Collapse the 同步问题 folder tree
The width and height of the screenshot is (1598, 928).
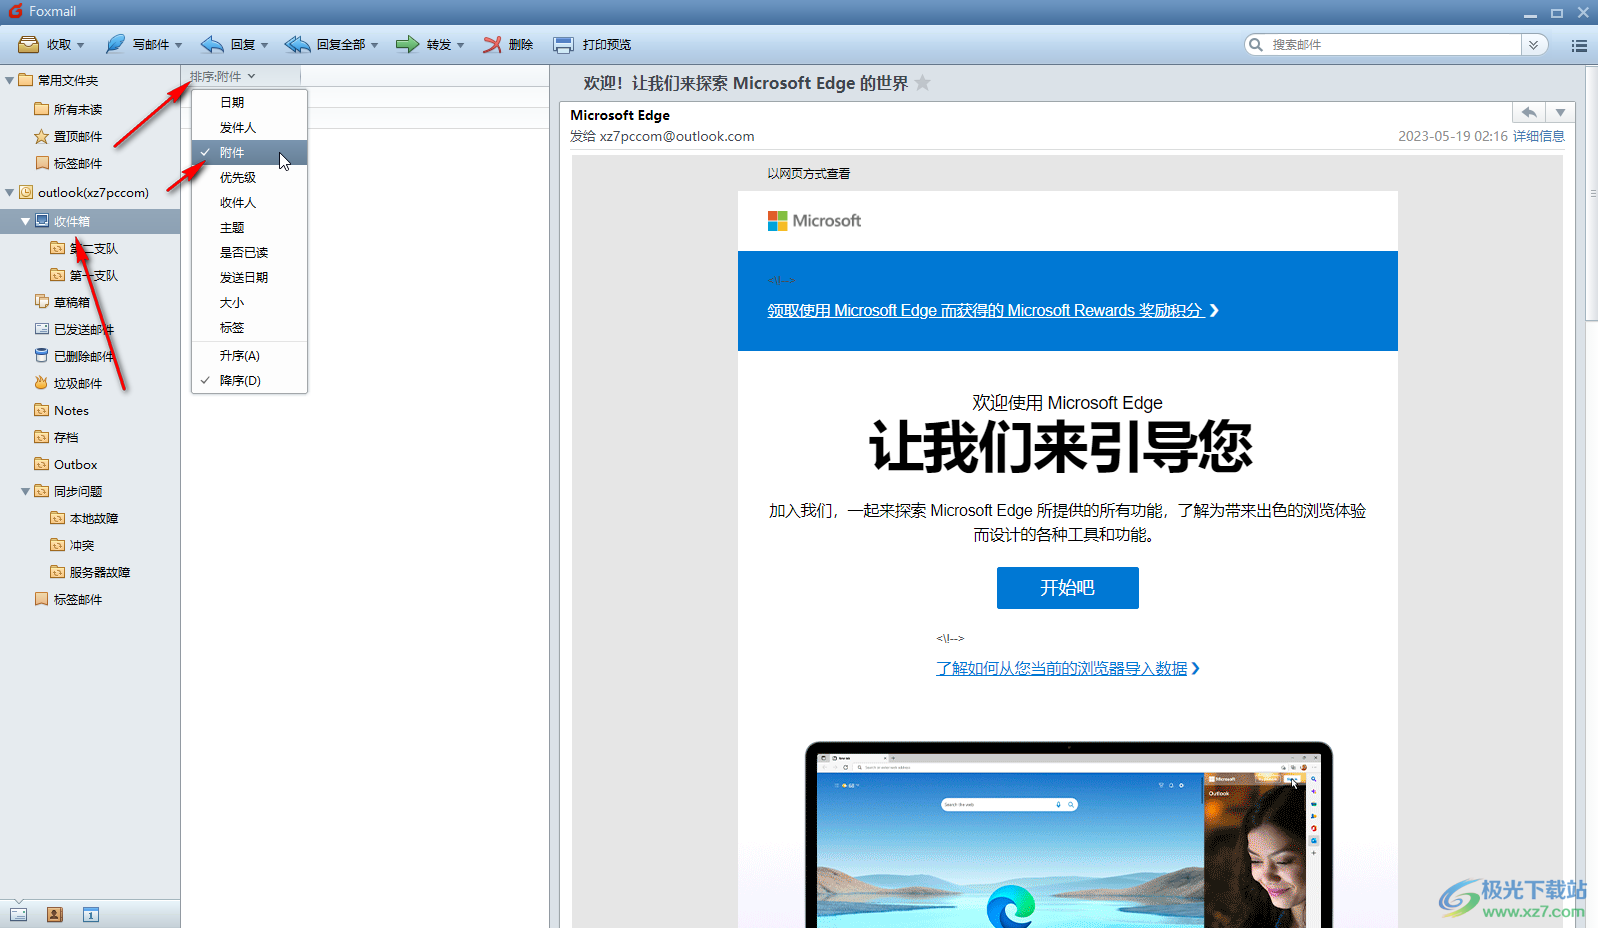25,491
